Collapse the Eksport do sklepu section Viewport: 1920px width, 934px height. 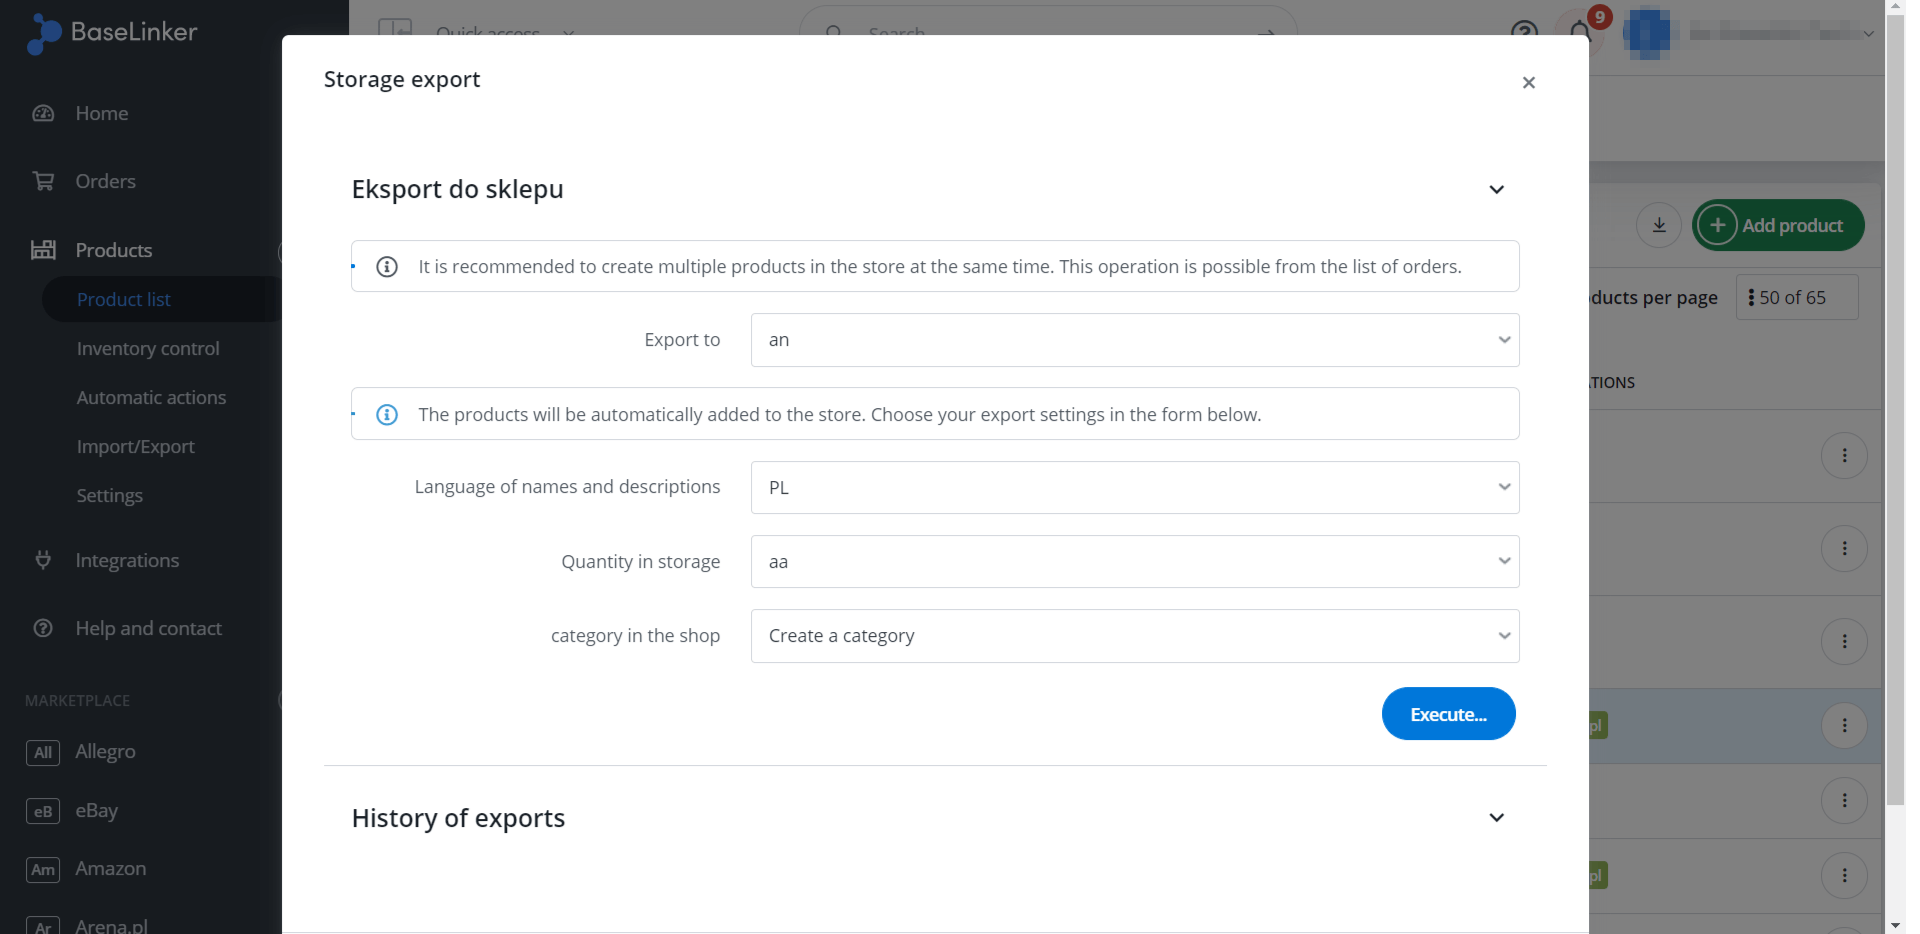pyautogui.click(x=1496, y=190)
